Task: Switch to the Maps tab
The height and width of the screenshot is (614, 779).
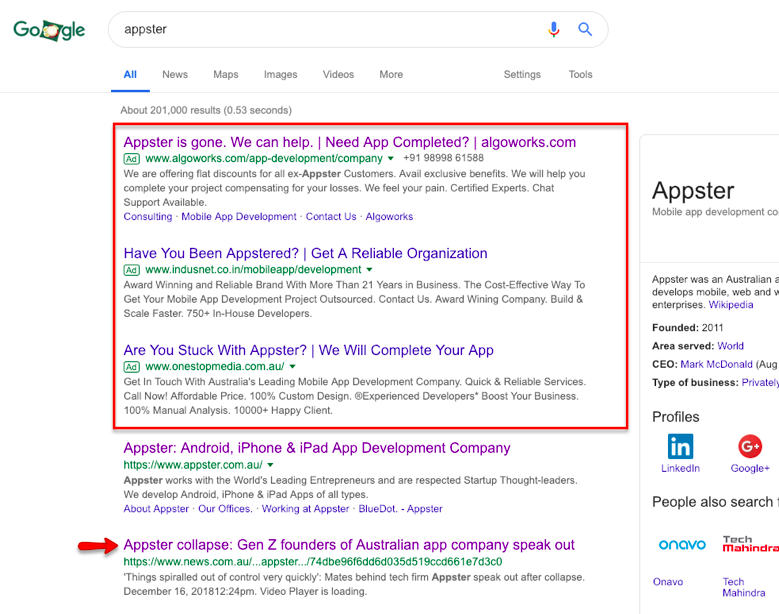Action: tap(226, 75)
